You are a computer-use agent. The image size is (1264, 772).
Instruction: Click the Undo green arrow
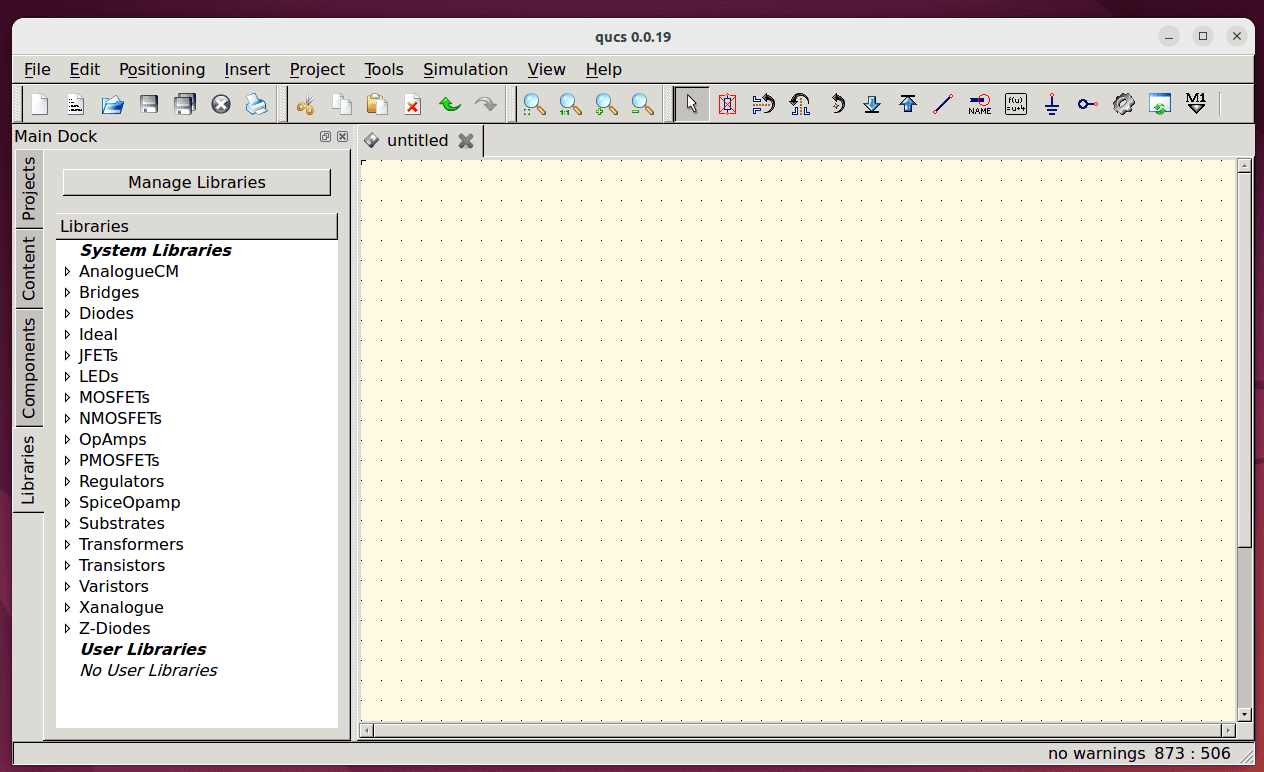pos(450,104)
